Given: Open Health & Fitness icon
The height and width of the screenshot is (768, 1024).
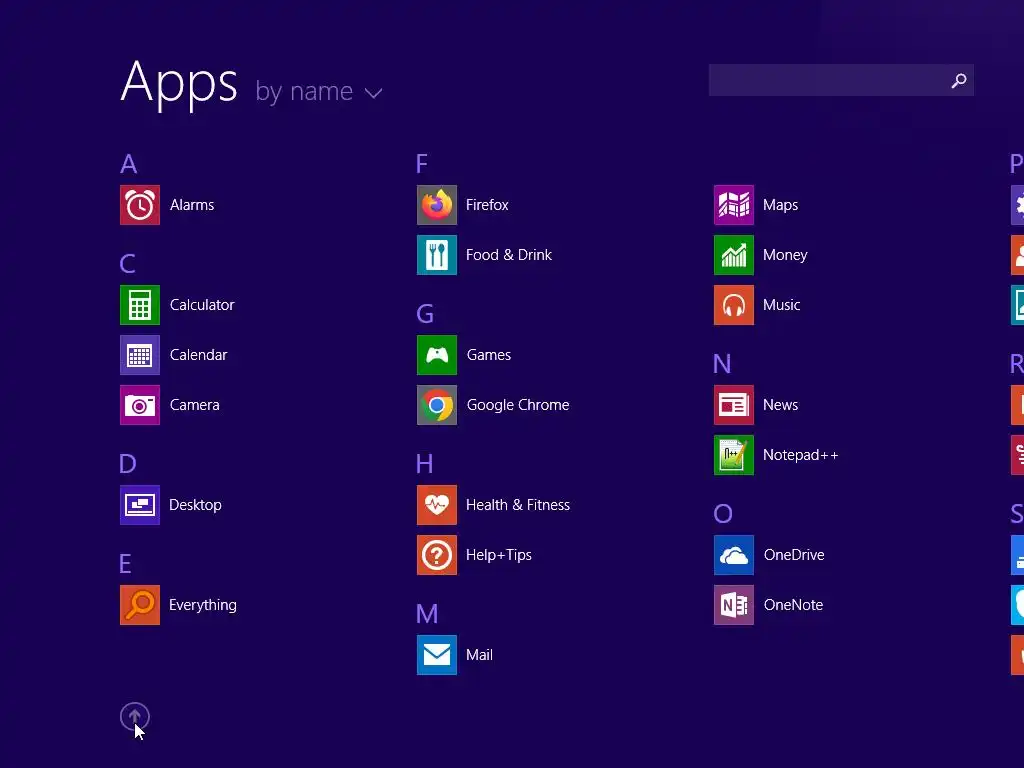Looking at the screenshot, I should pyautogui.click(x=437, y=505).
